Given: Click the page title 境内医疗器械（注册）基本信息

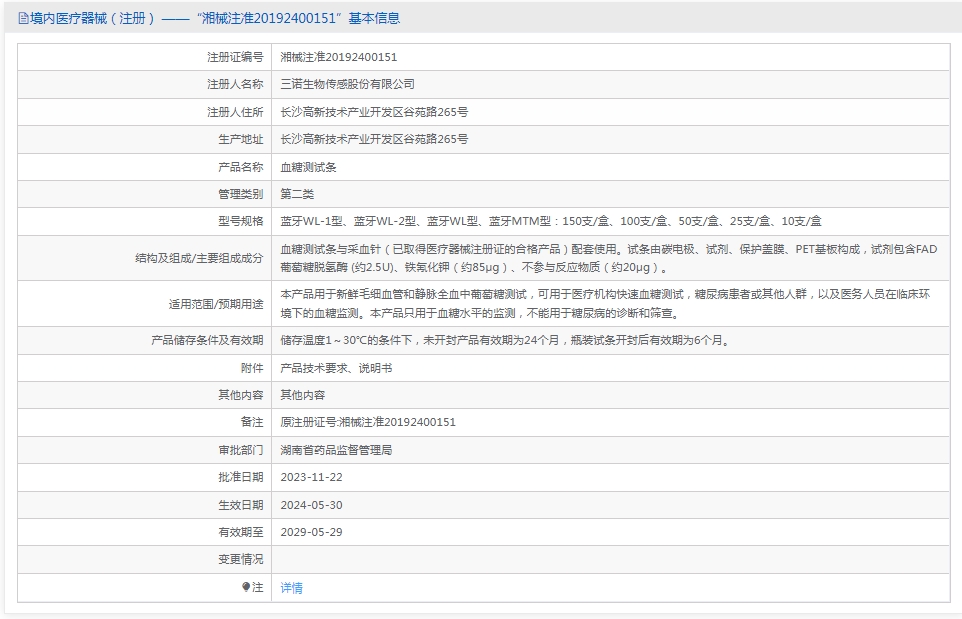Looking at the screenshot, I should (215, 18).
